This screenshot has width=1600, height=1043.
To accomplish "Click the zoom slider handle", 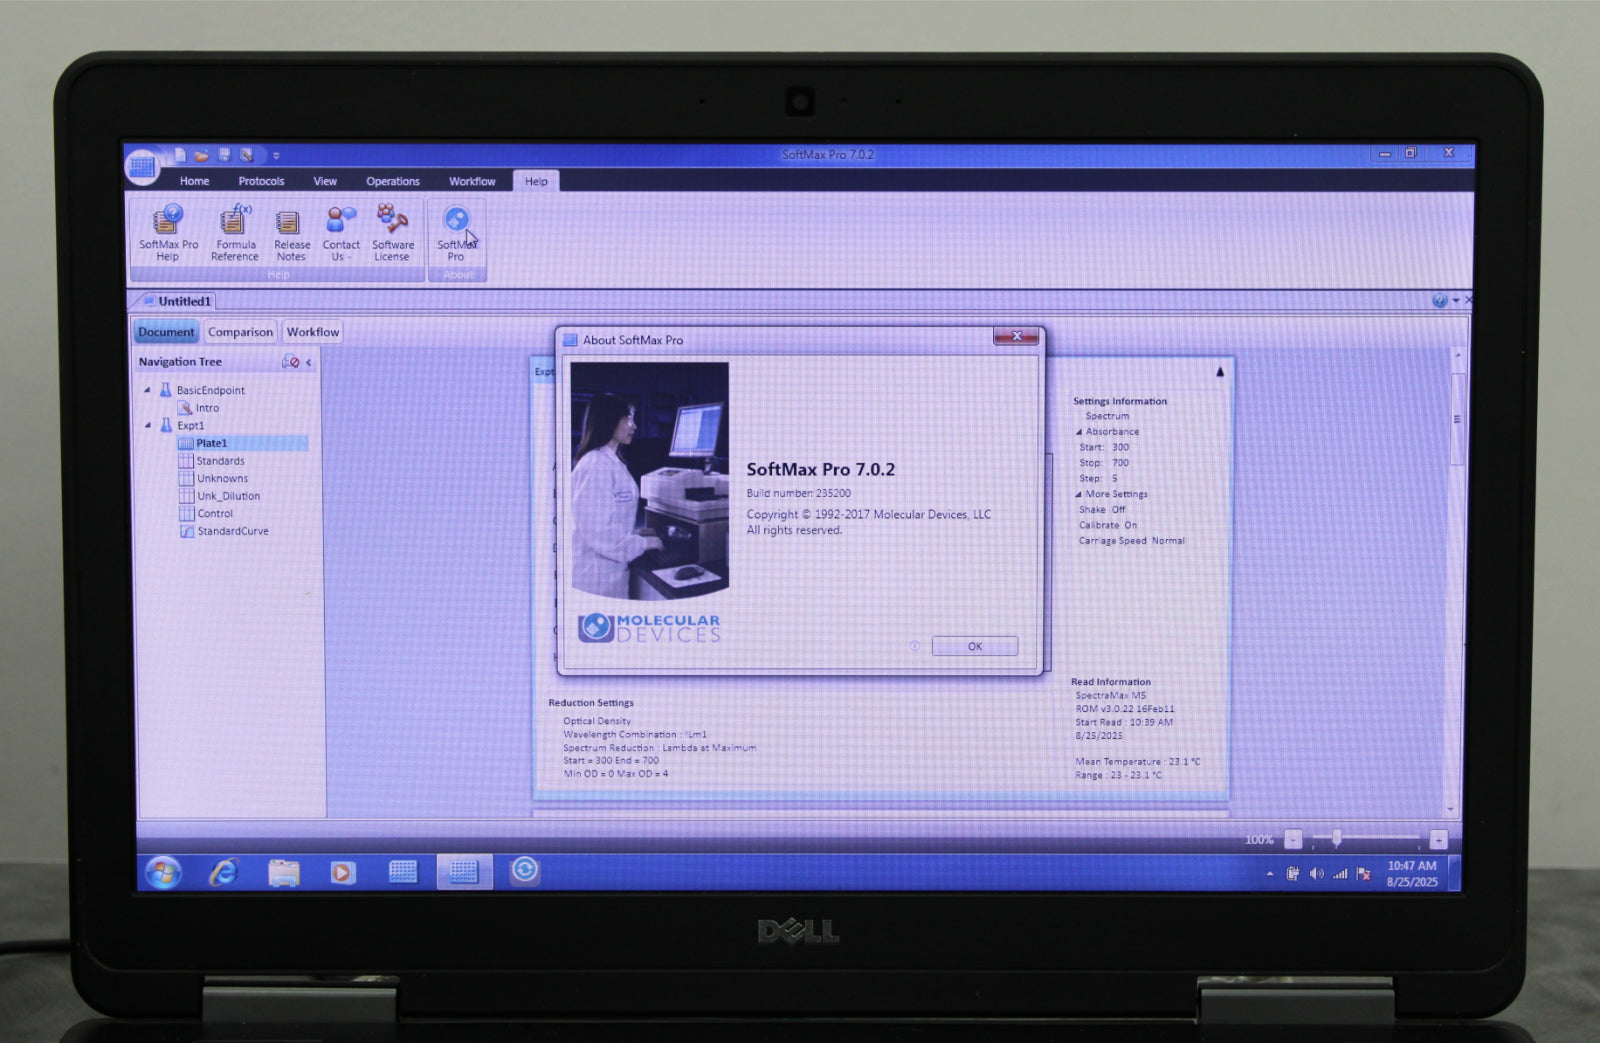I will coord(1336,838).
